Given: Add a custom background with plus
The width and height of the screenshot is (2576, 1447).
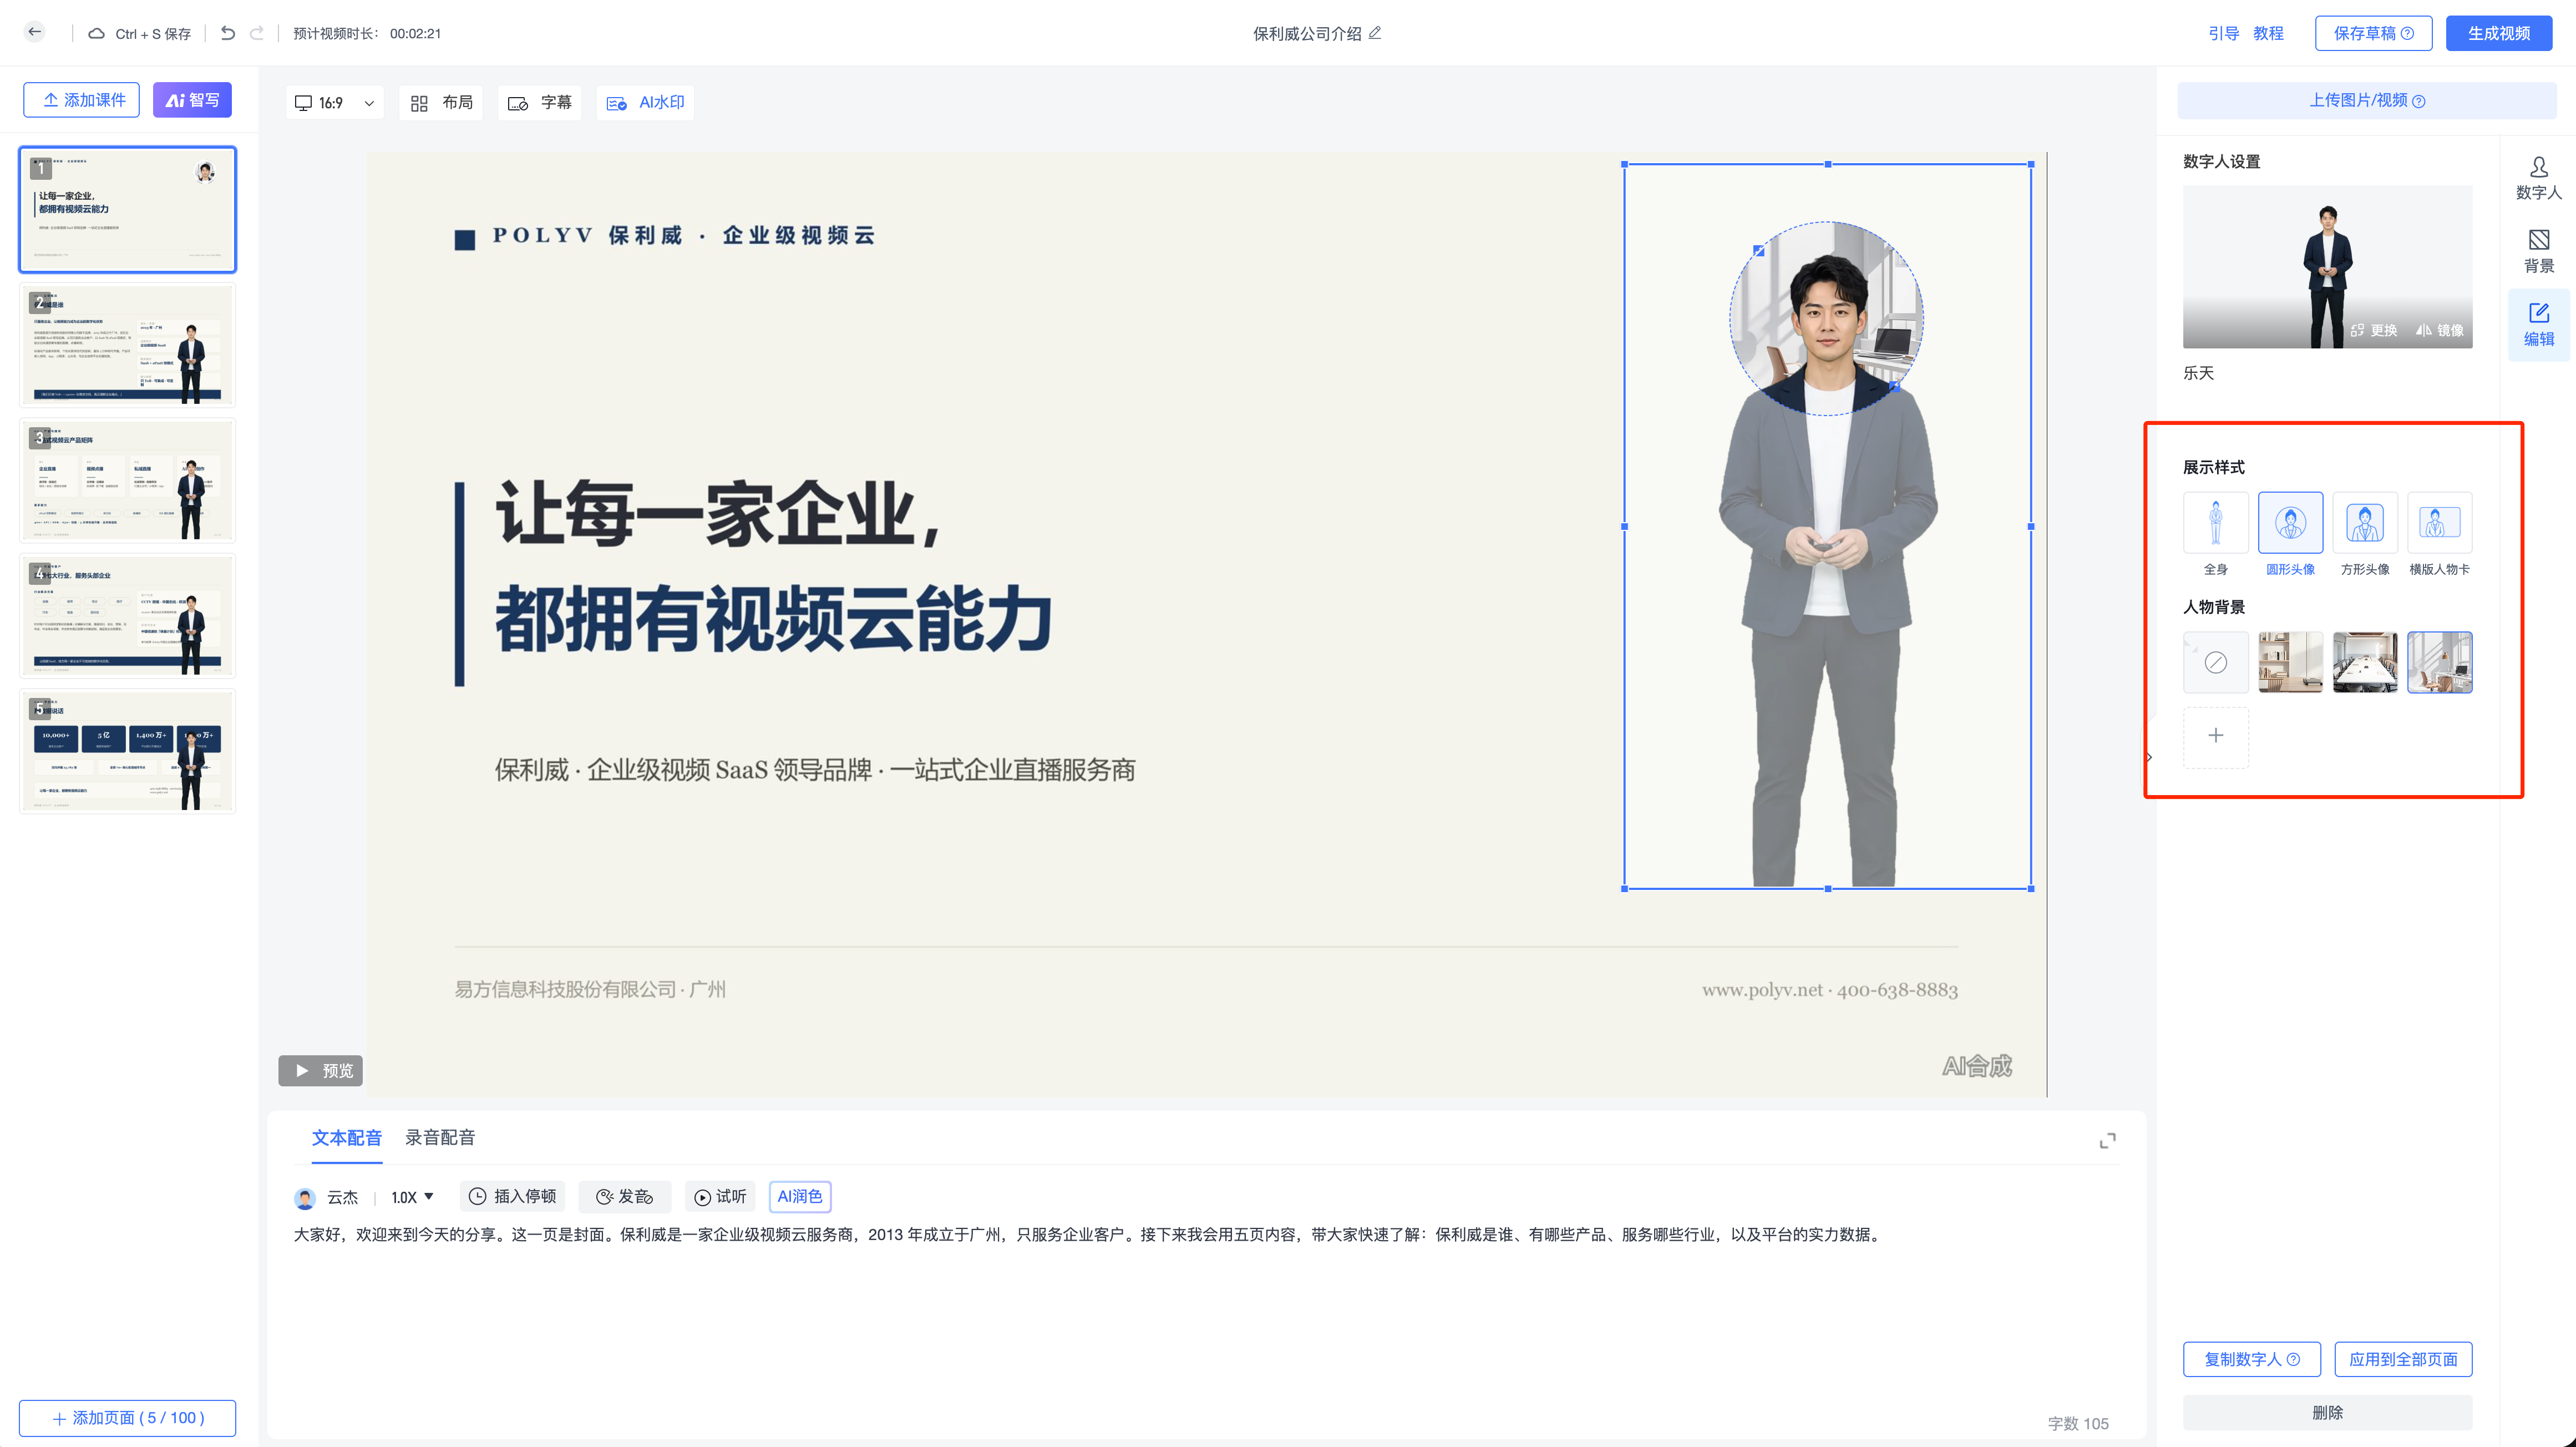Looking at the screenshot, I should click(2216, 736).
